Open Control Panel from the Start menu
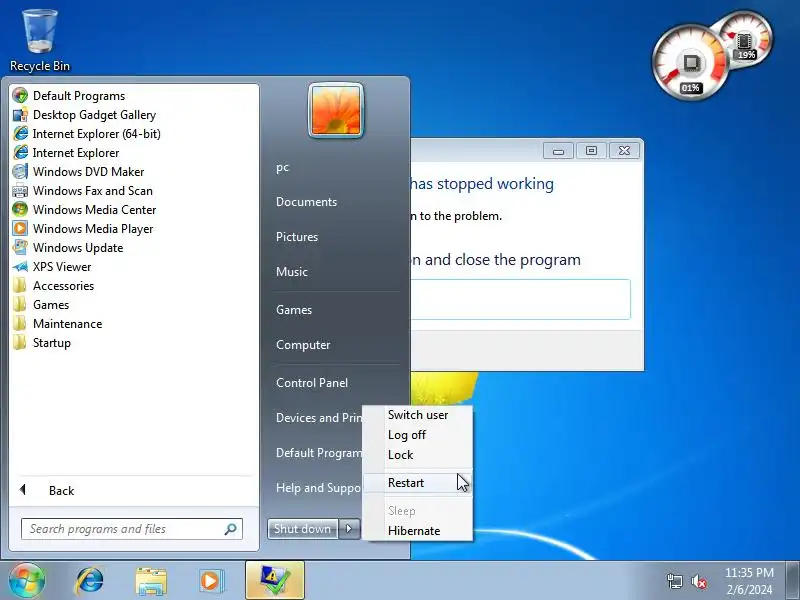The height and width of the screenshot is (600, 800). (312, 383)
